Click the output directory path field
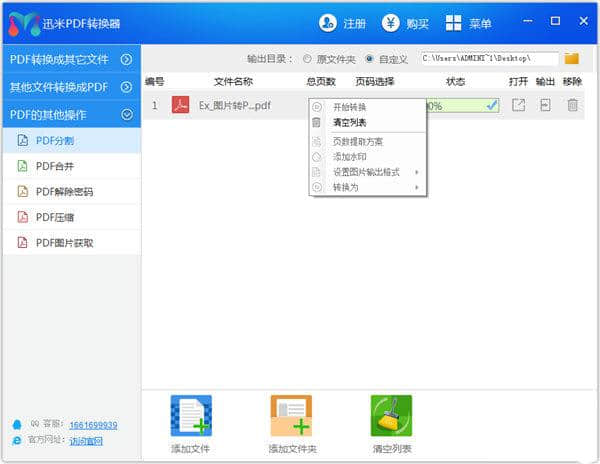Viewport: 600px width, 464px height. pyautogui.click(x=488, y=59)
